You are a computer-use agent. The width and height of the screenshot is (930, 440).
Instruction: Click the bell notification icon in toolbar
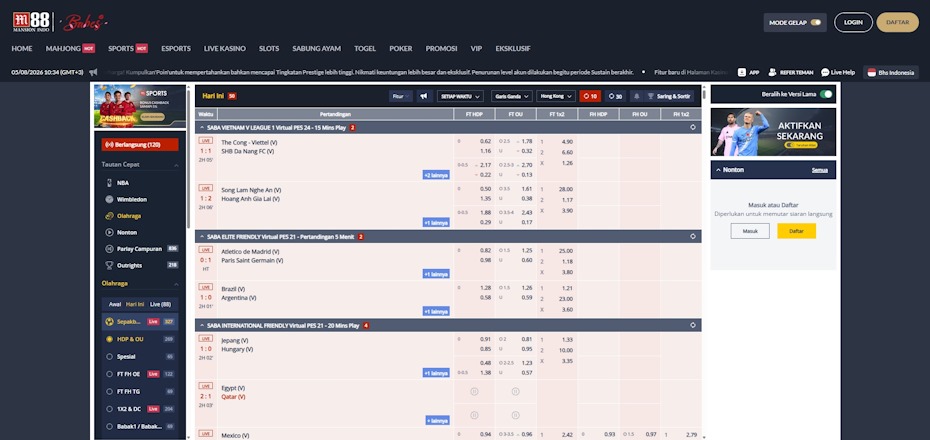[637, 96]
